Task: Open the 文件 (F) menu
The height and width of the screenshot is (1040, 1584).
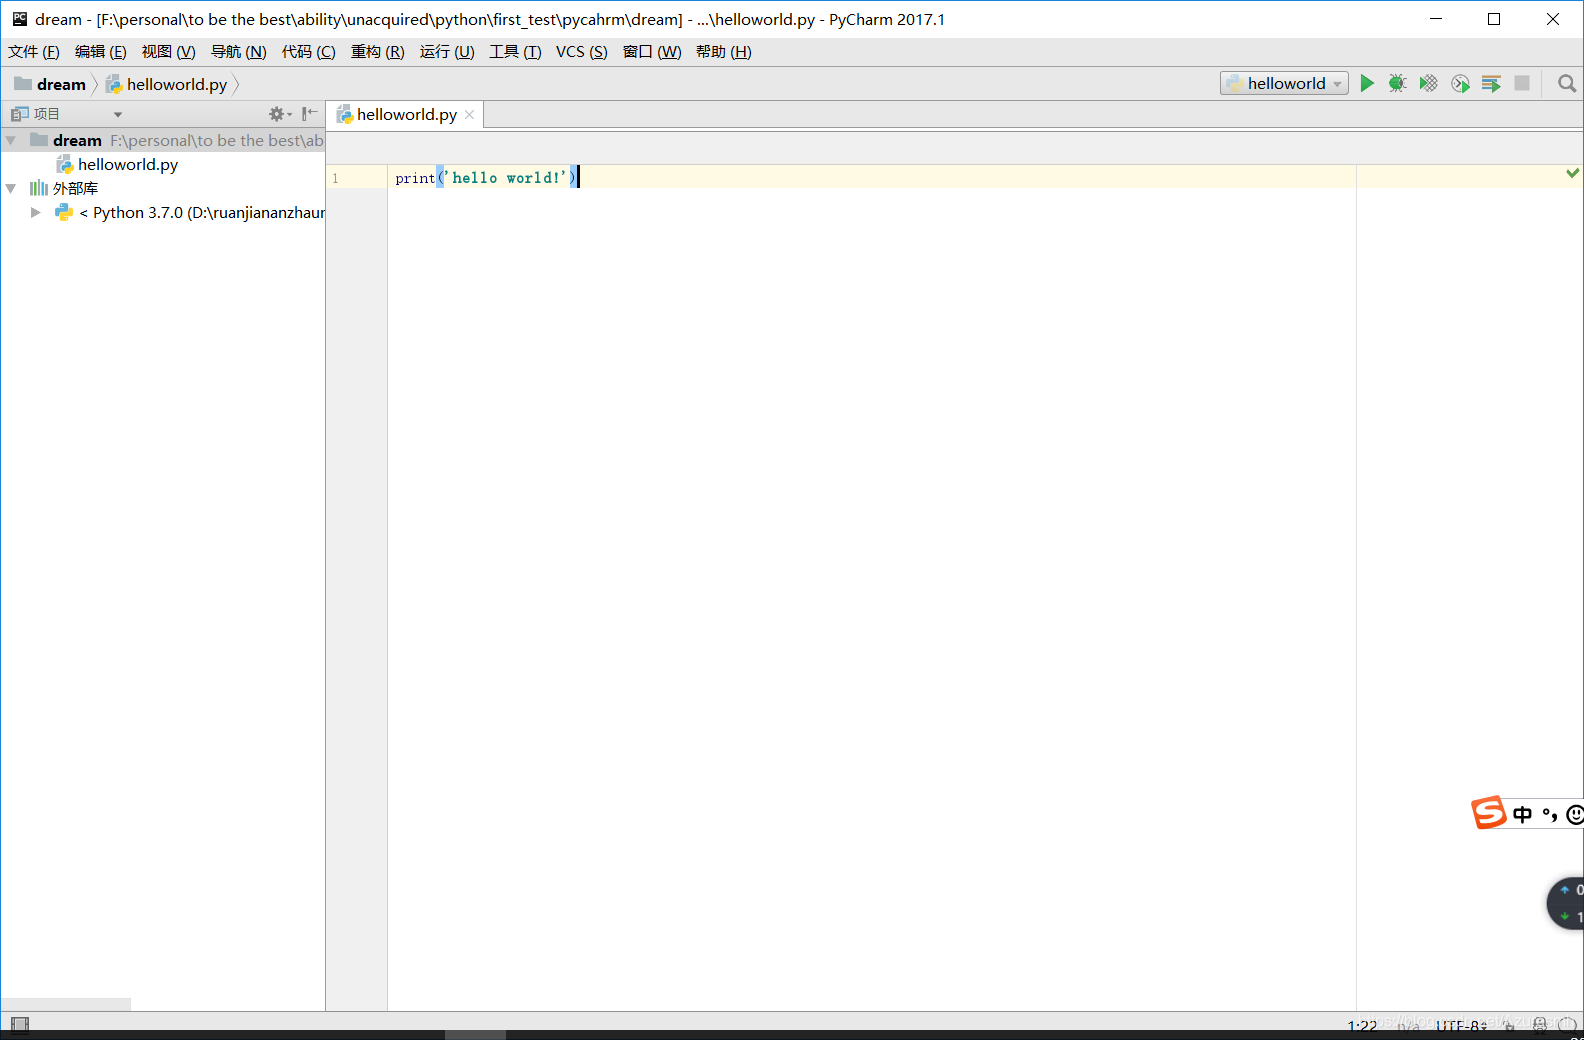Action: coord(34,52)
